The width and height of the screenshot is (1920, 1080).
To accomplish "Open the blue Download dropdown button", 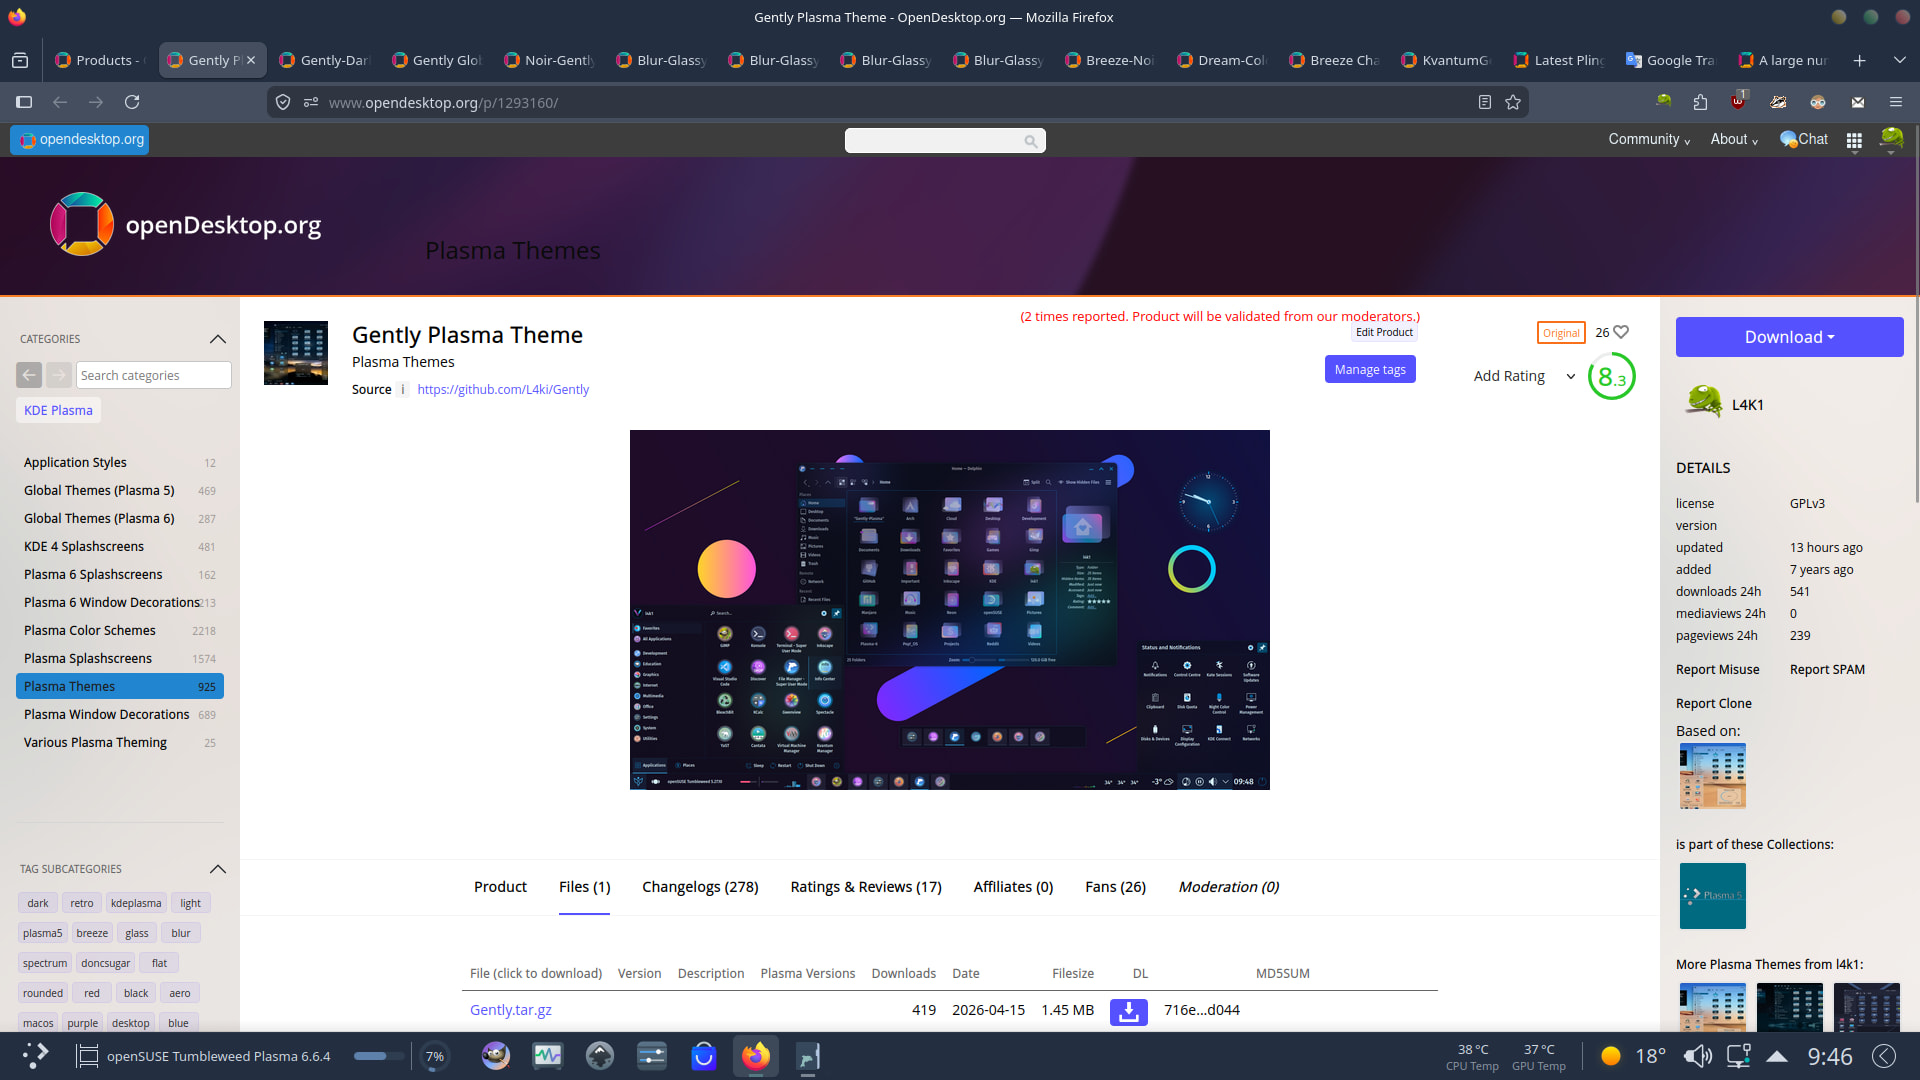I will click(x=1789, y=337).
